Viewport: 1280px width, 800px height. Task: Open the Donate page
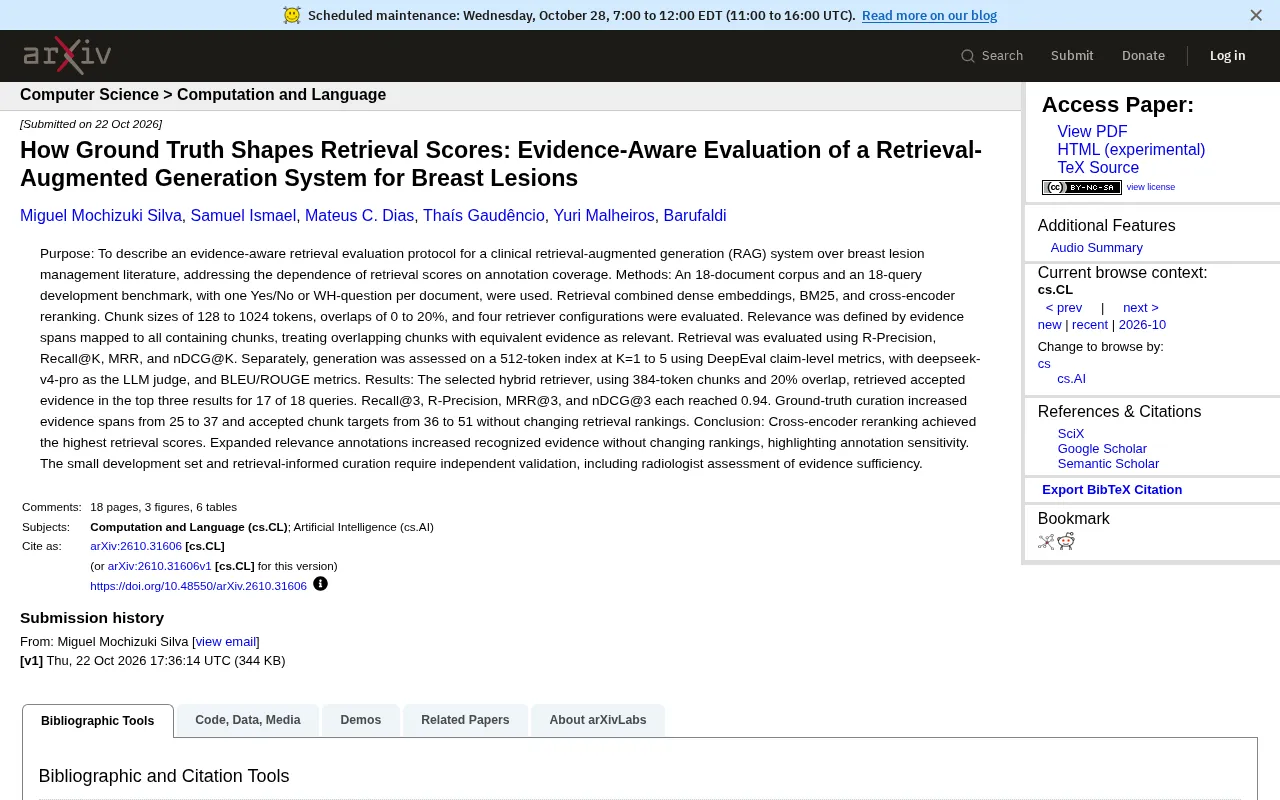1143,56
